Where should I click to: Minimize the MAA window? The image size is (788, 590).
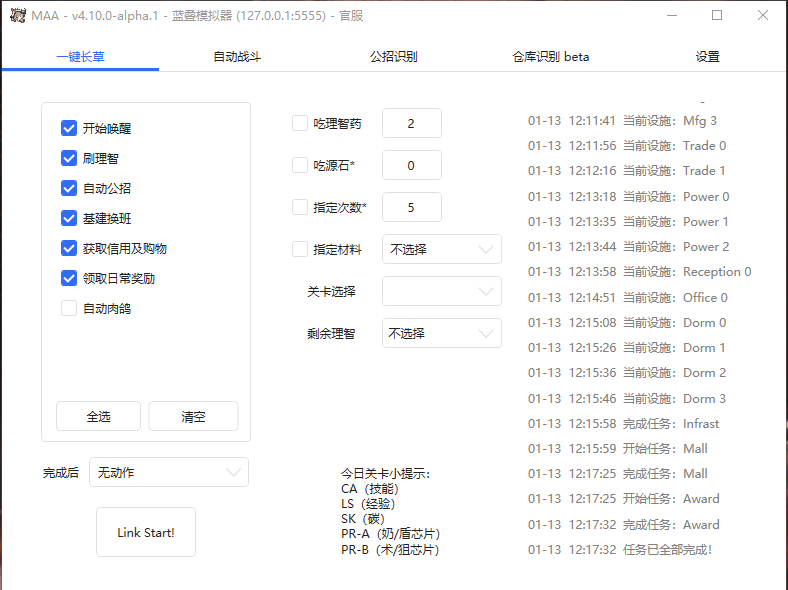point(672,16)
